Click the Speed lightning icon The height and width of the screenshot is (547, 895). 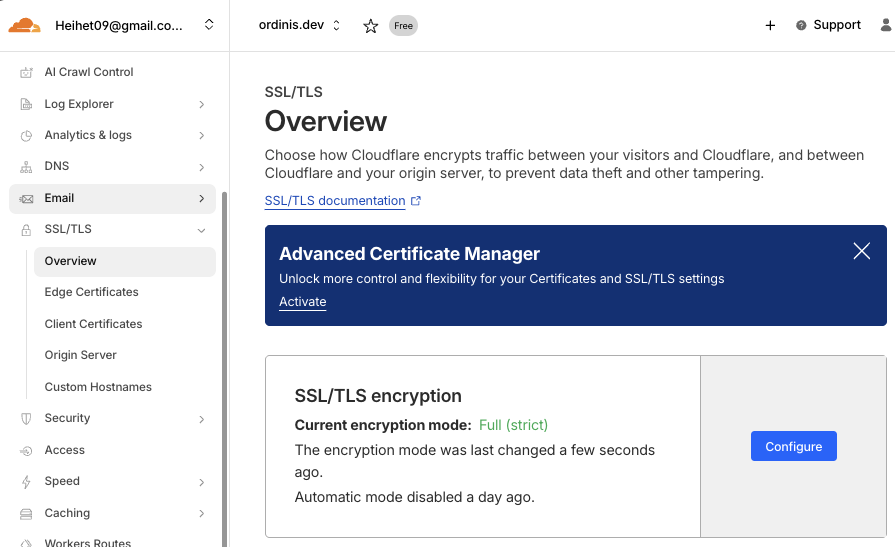tap(26, 482)
